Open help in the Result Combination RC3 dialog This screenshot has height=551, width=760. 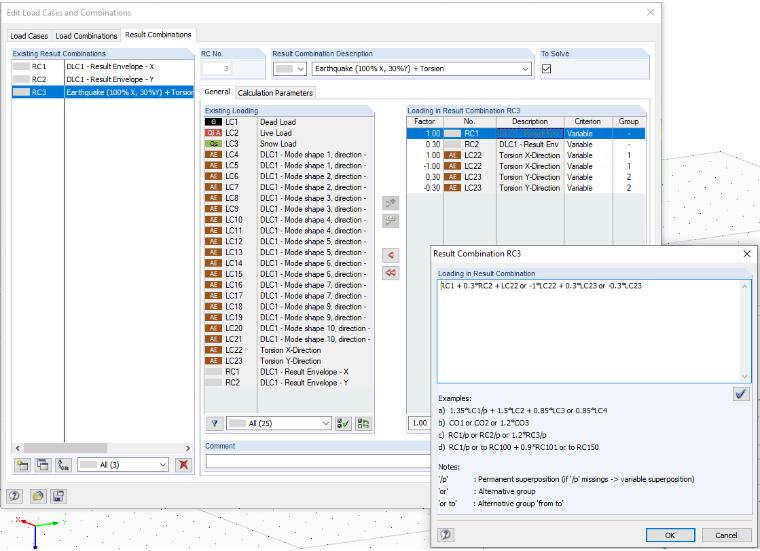click(x=446, y=535)
